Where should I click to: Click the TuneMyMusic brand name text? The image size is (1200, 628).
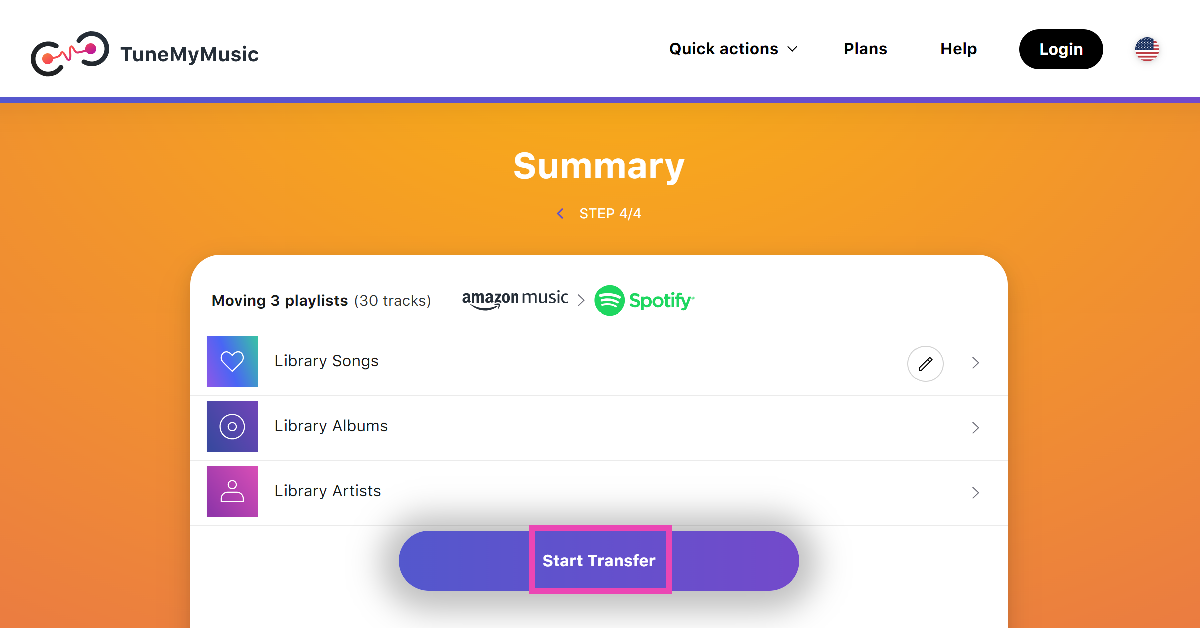coord(189,54)
